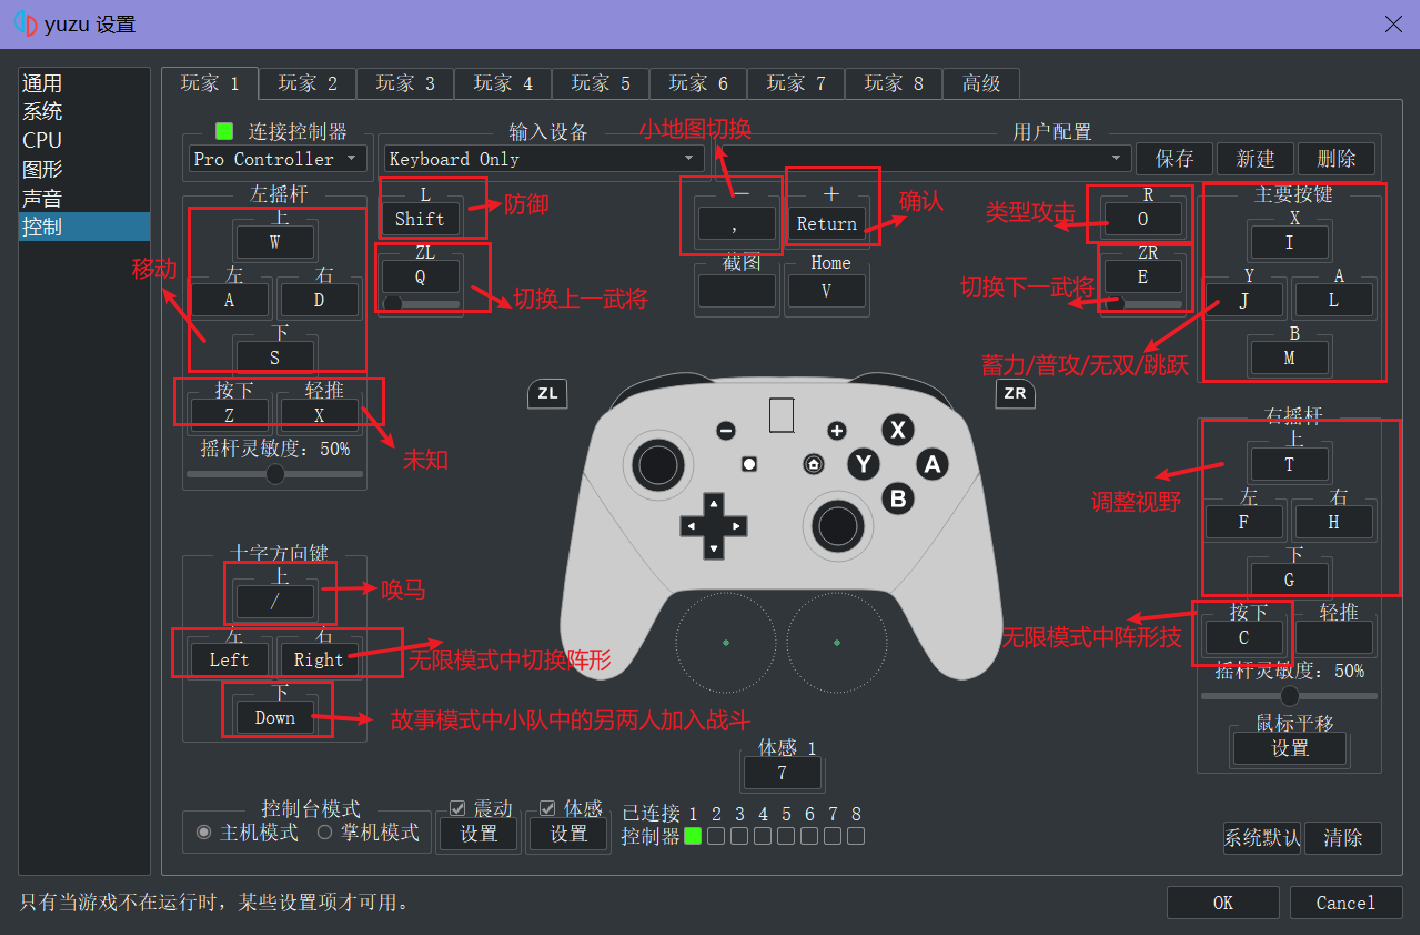The height and width of the screenshot is (935, 1420).
Task: Toggle the 体感 motion checkbox
Action: click(x=548, y=808)
